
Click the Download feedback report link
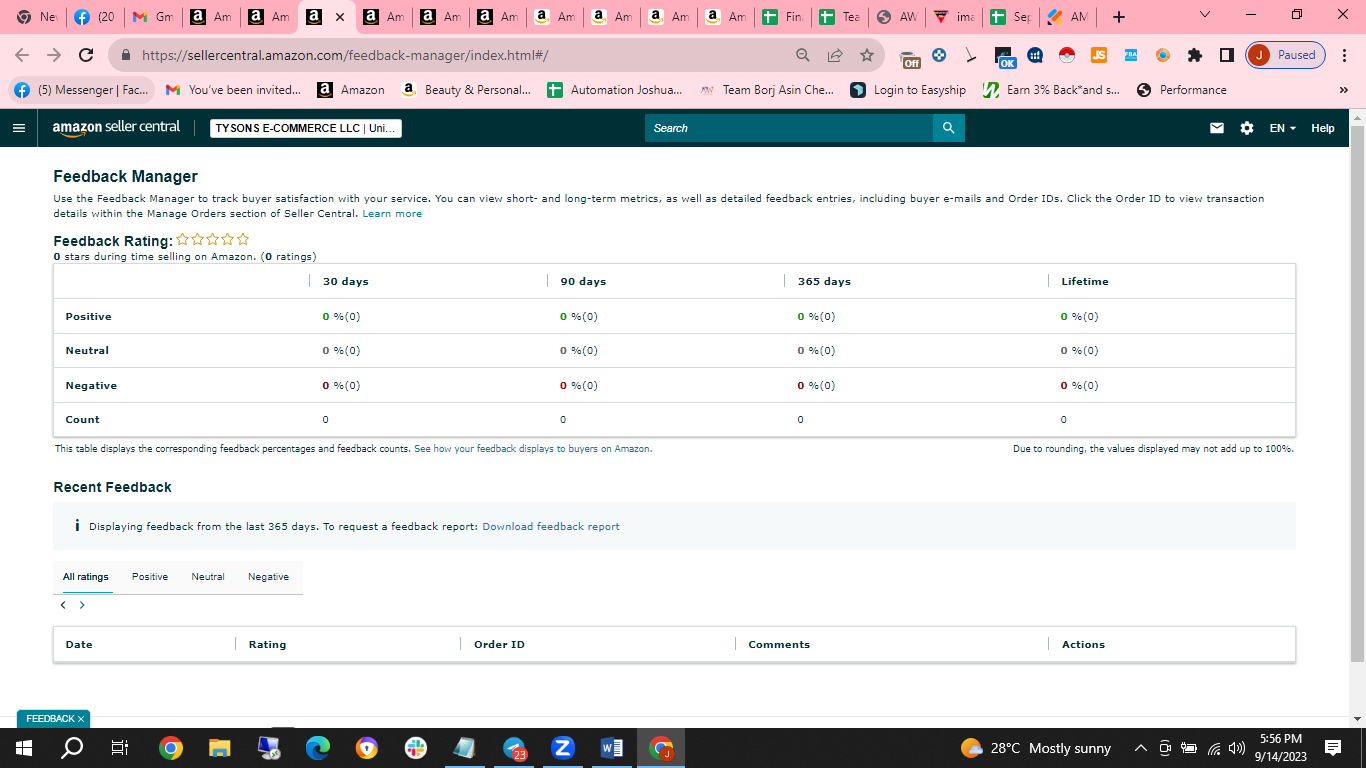[x=551, y=527]
